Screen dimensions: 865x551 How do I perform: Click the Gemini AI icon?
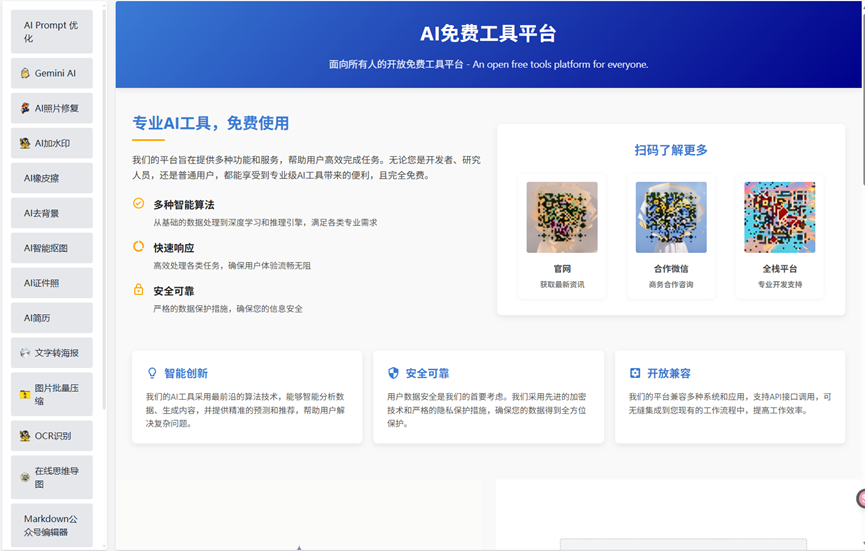pyautogui.click(x=25, y=73)
